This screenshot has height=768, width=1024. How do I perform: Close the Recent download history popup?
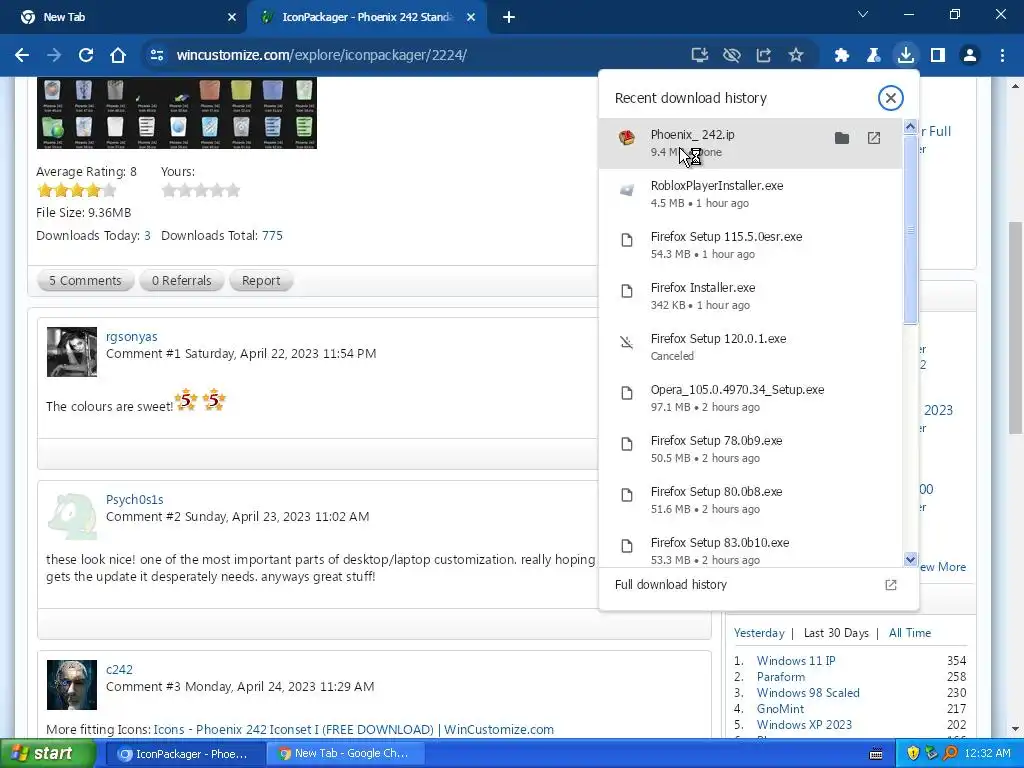coord(890,98)
